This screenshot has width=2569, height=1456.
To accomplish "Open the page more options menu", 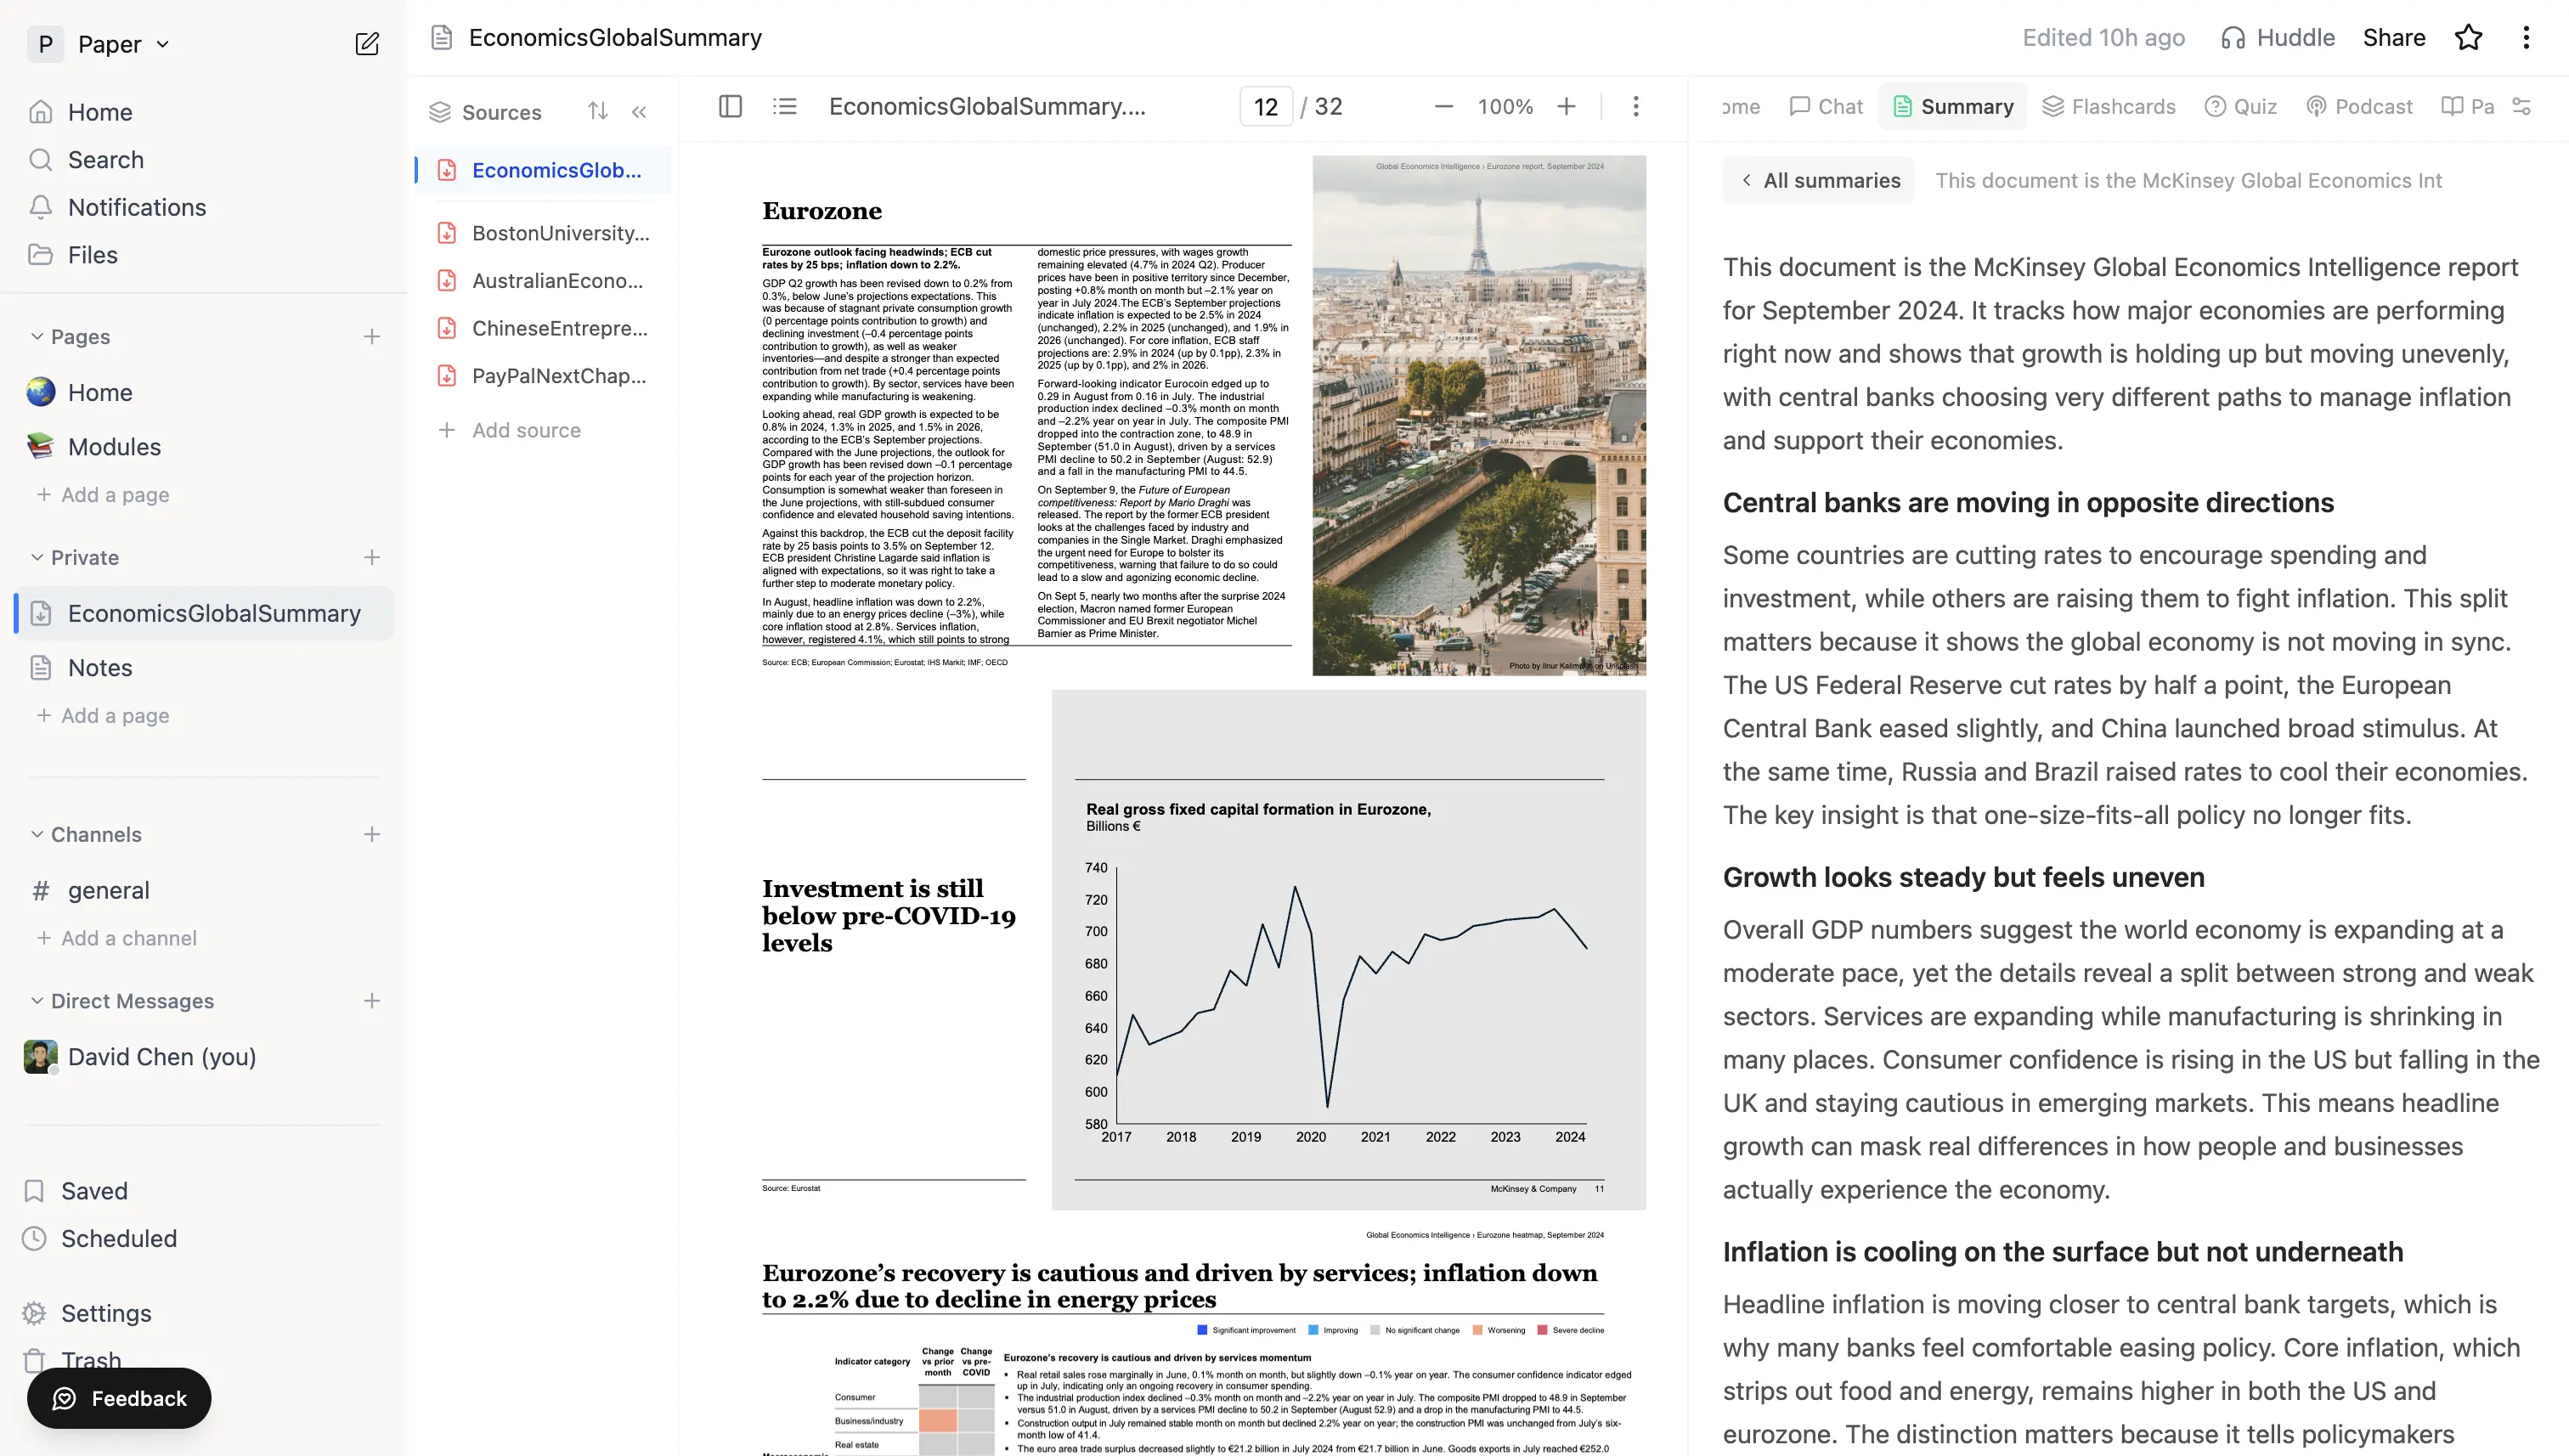I will point(2526,38).
